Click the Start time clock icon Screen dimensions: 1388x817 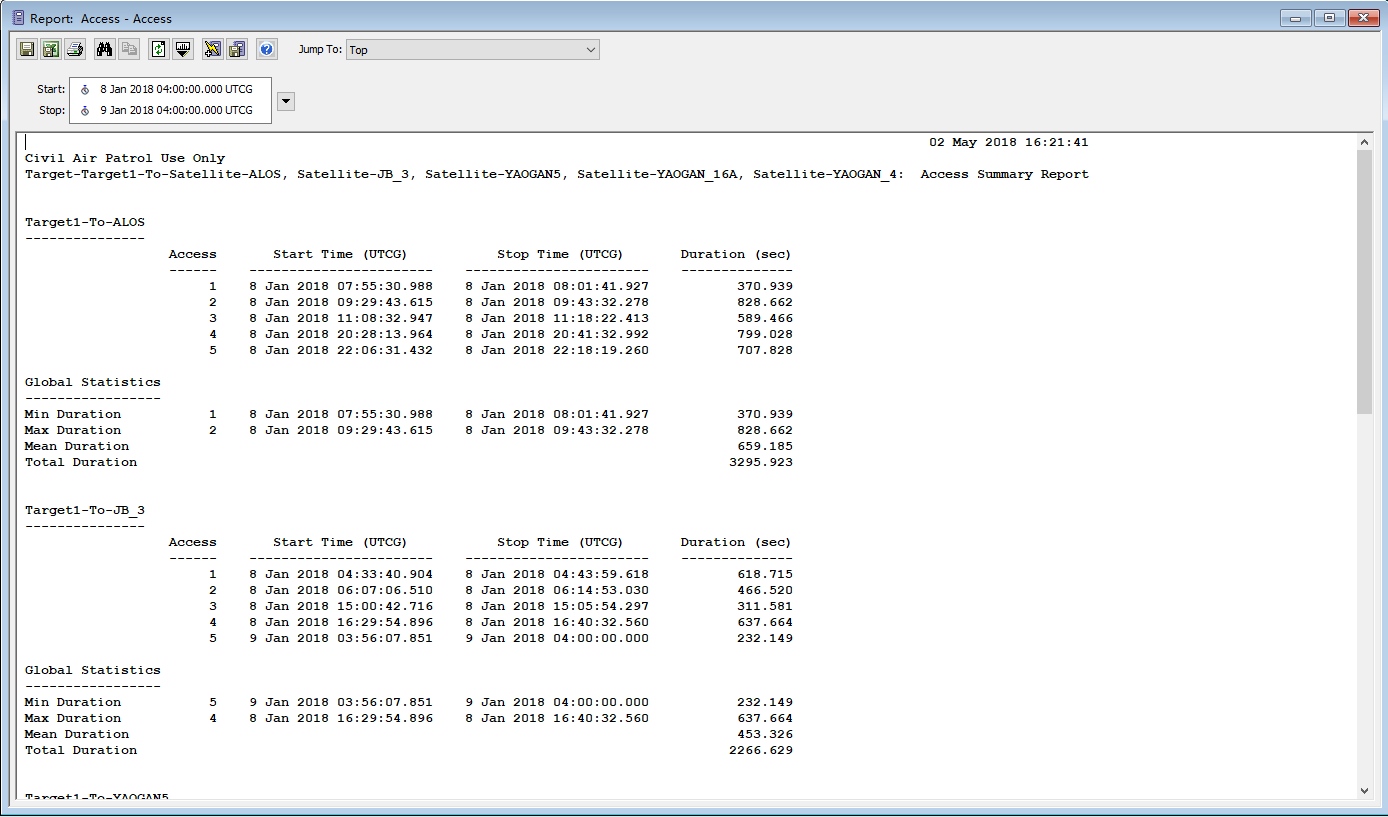point(85,90)
